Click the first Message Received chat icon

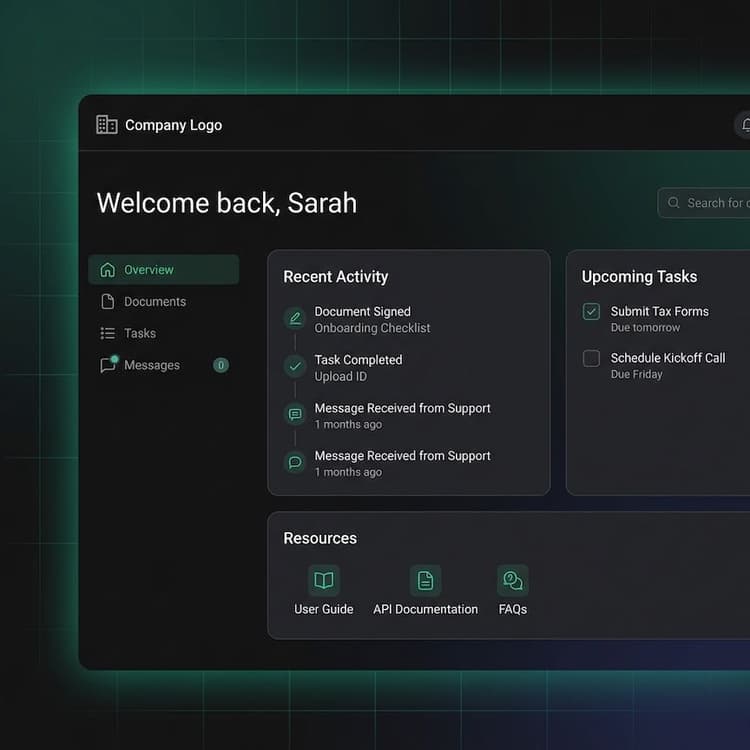(294, 414)
